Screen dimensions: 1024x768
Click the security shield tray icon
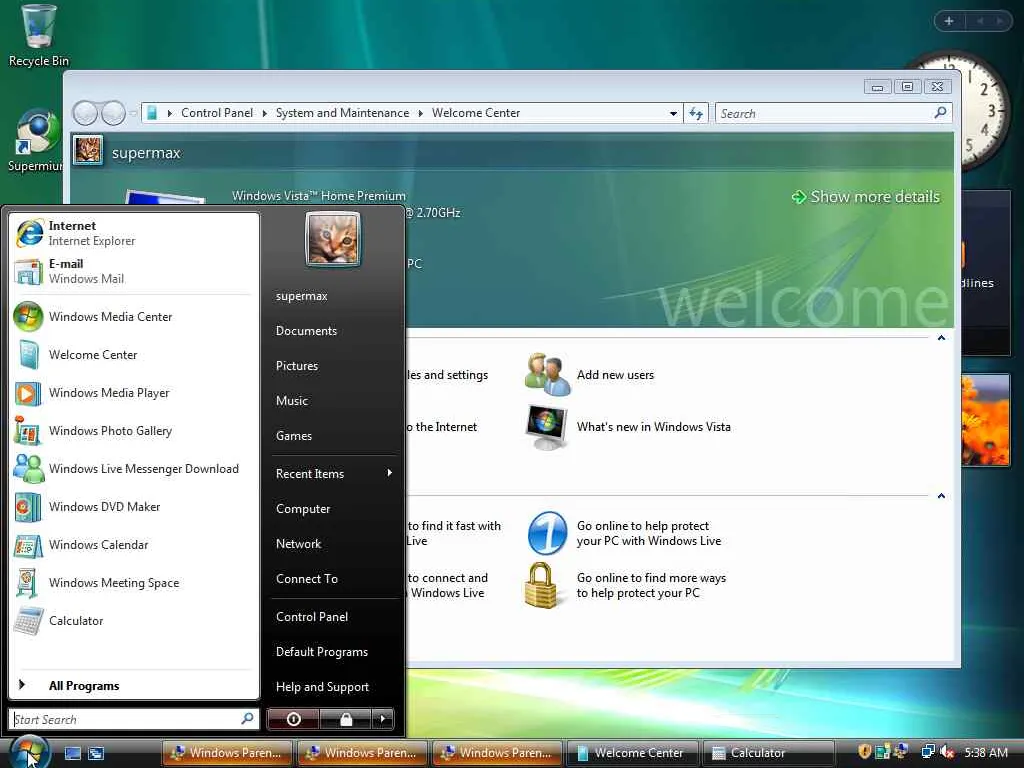(x=865, y=752)
